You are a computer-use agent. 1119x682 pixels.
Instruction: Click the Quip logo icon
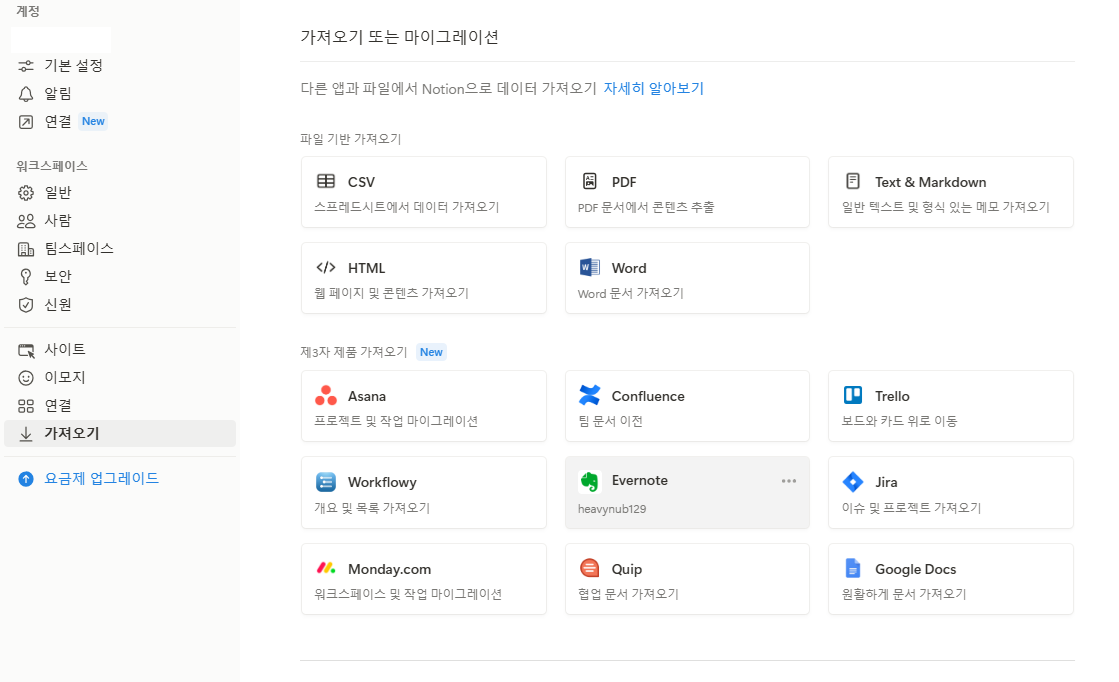point(589,569)
